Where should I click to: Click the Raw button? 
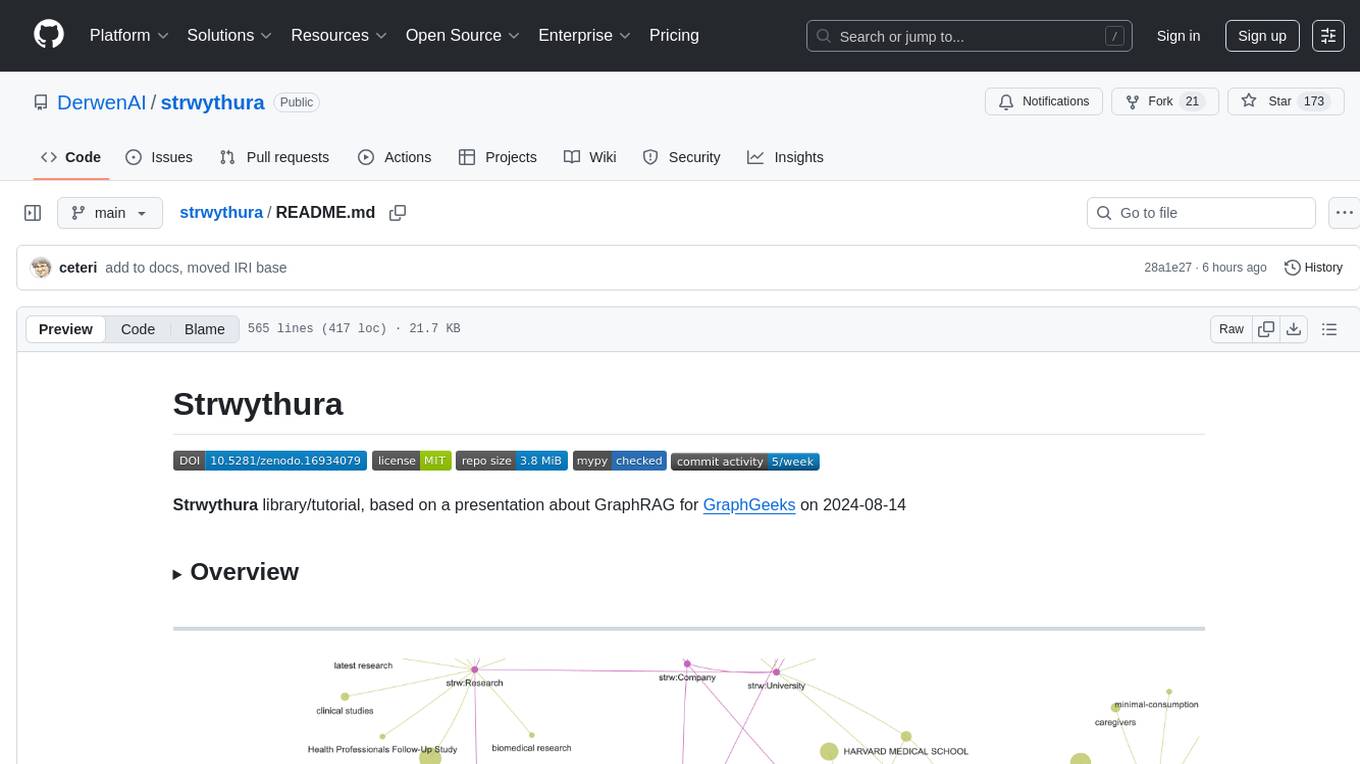coord(1231,329)
